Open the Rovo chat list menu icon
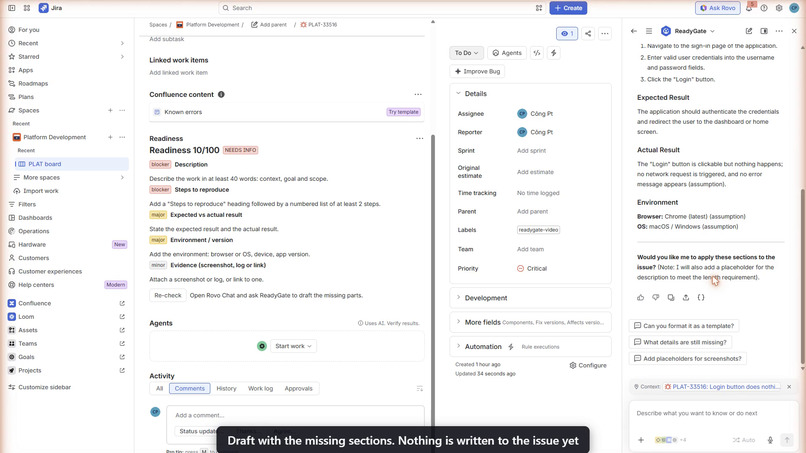This screenshot has width=806, height=453. pyautogui.click(x=649, y=31)
